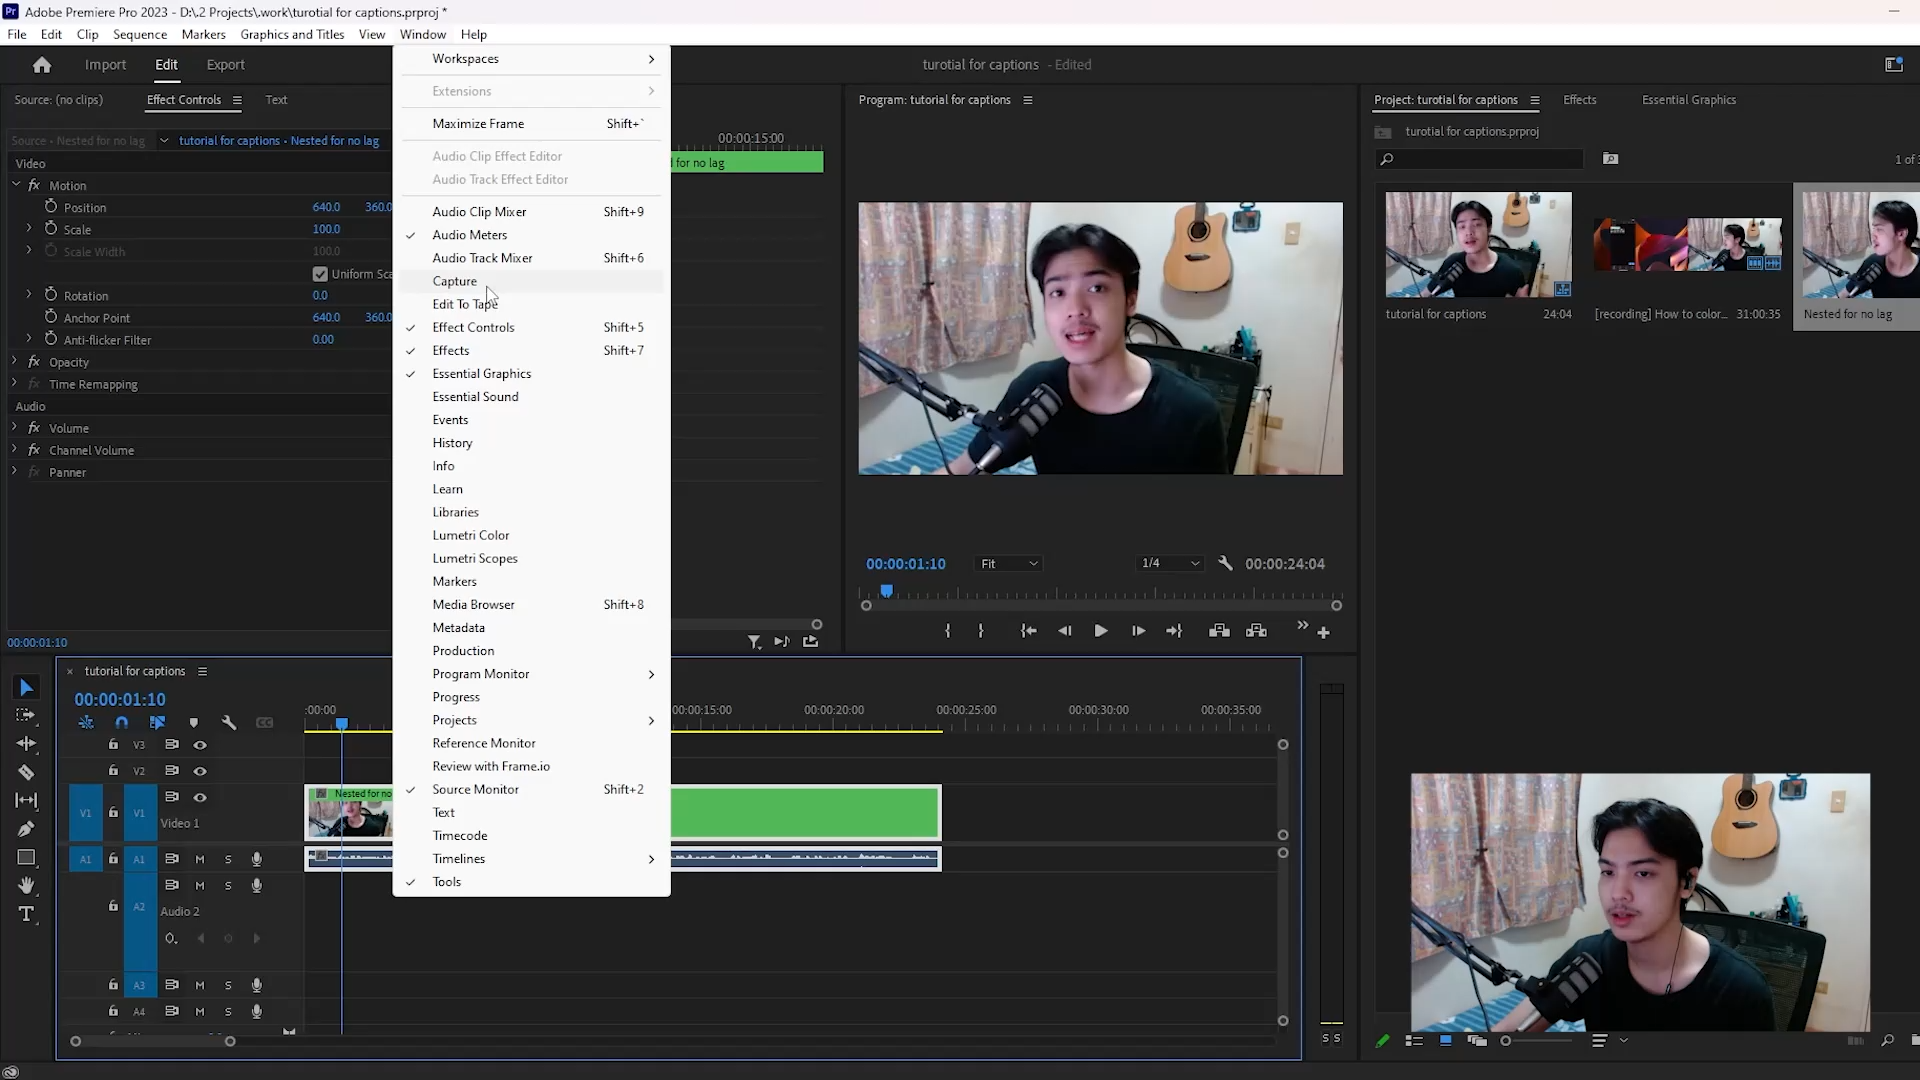Toggle V1 track output eye icon
This screenshot has width=1920, height=1080.
[199, 797]
